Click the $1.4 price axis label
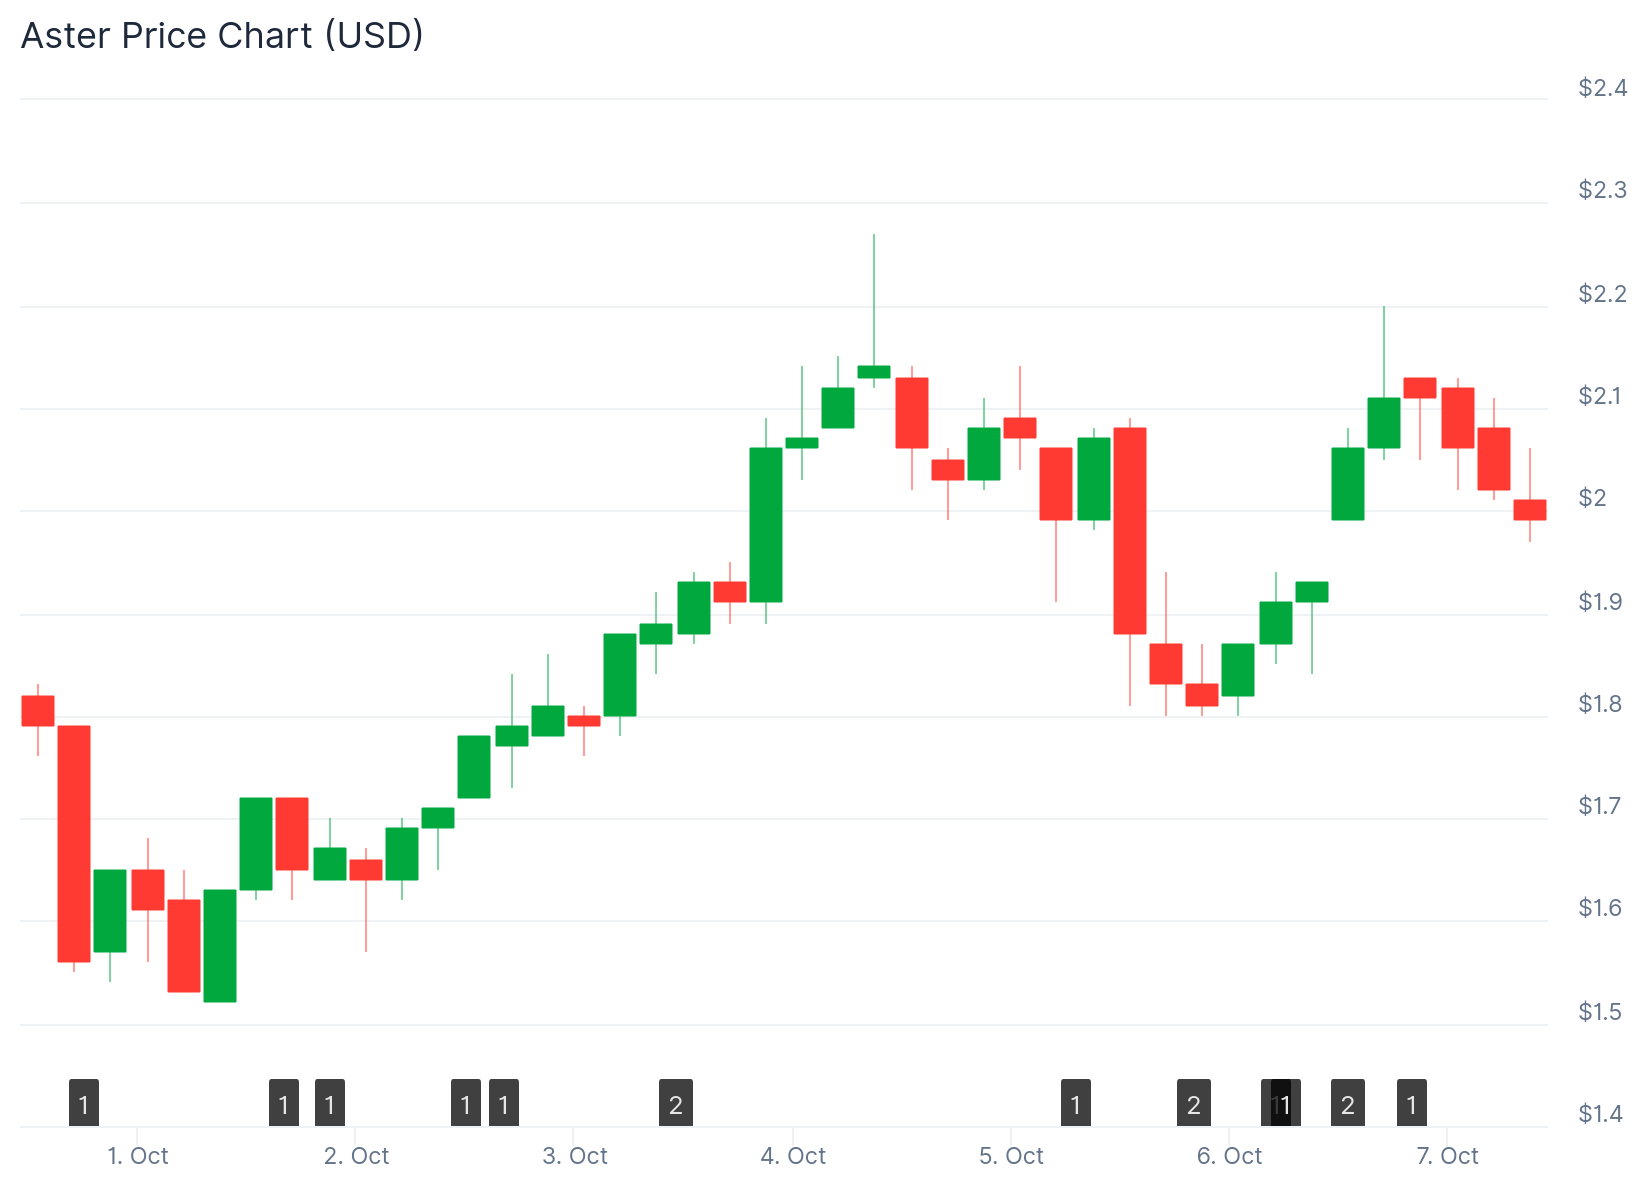Screen dimensions: 1644x1200 pyautogui.click(x=1602, y=1113)
